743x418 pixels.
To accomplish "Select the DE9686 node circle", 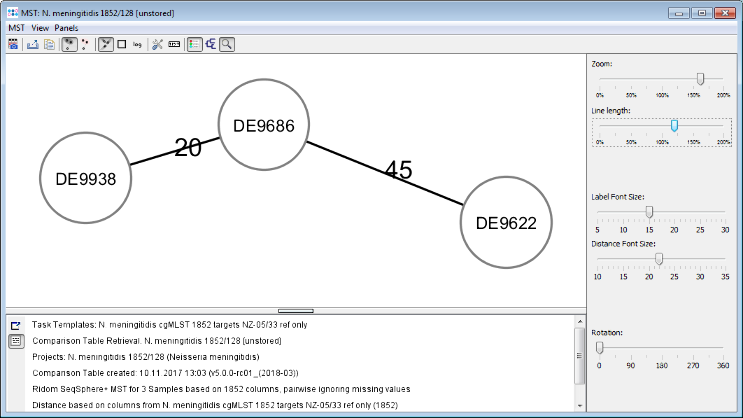I will click(x=263, y=125).
